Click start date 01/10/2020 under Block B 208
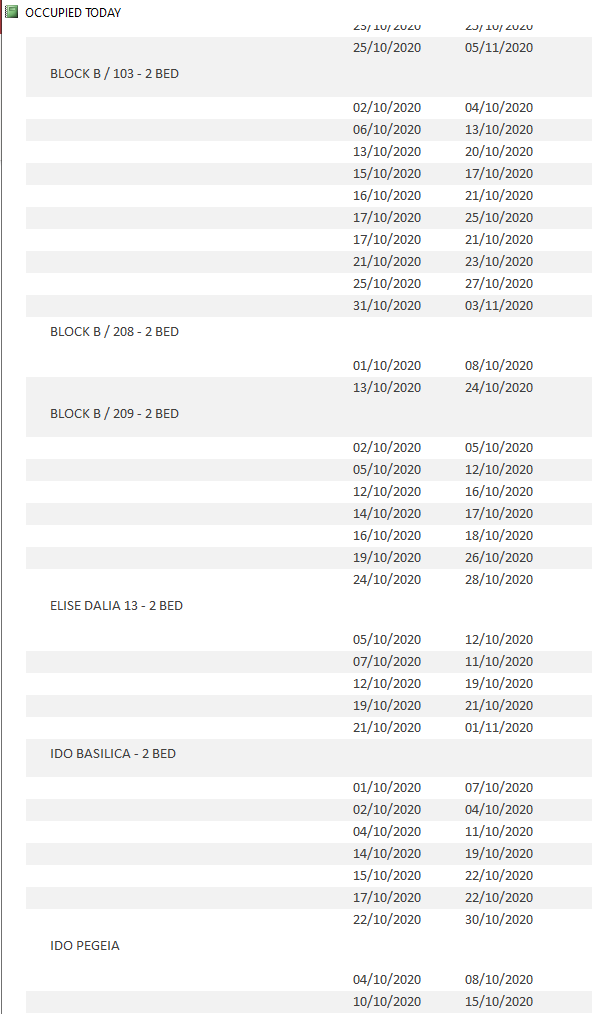 click(387, 366)
